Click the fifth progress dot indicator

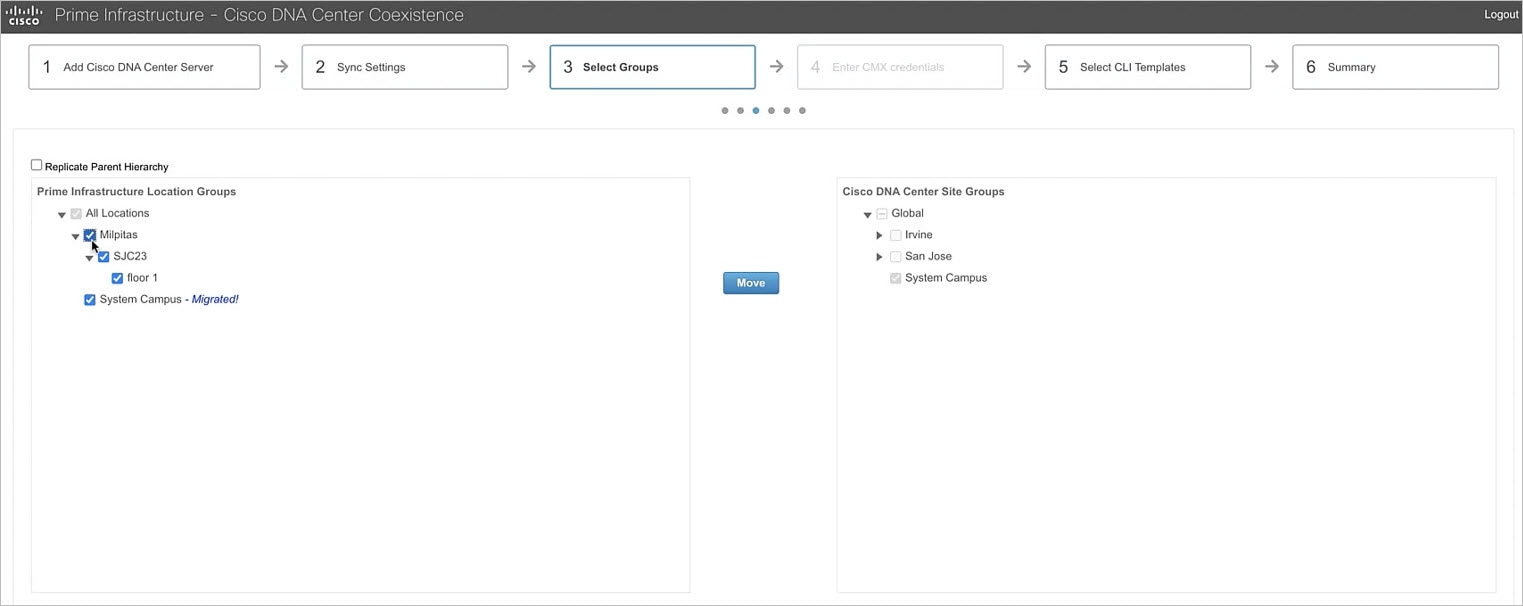tap(787, 111)
